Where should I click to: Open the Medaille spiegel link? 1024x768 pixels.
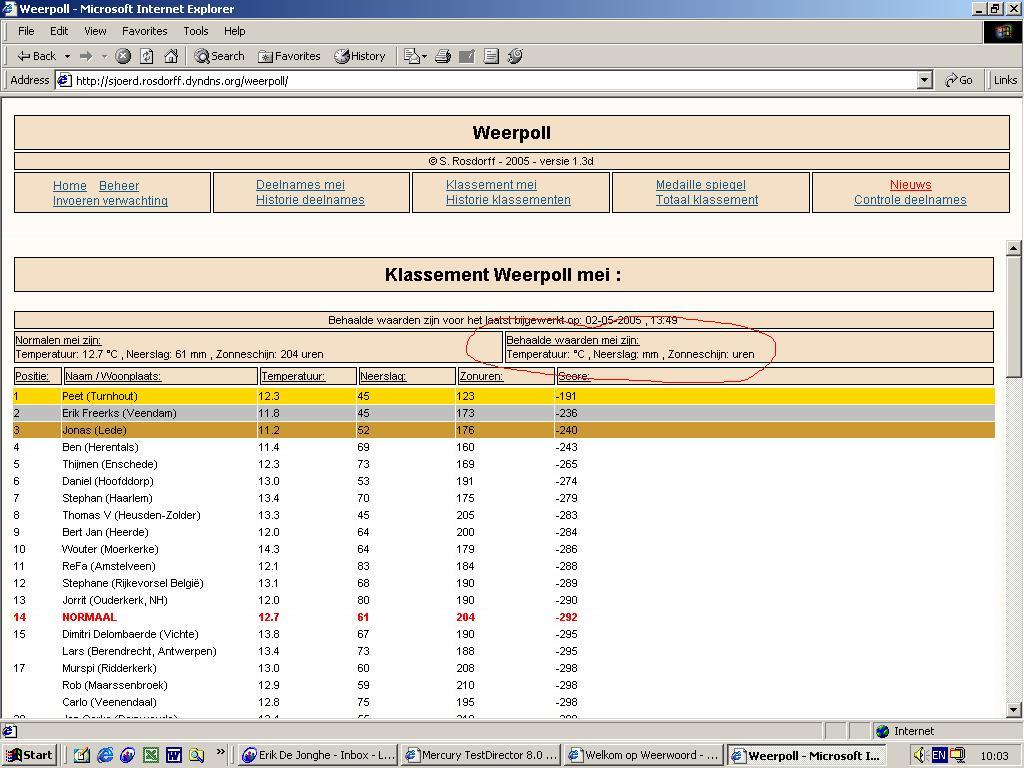pyautogui.click(x=700, y=185)
